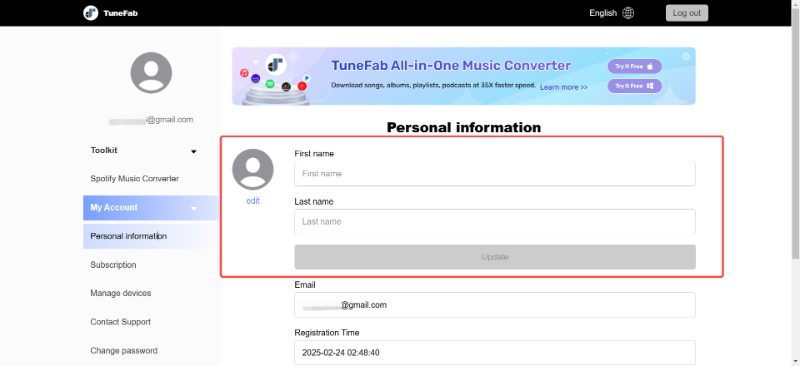Viewport: 800px width, 366px height.
Task: Open Change password page
Action: [x=124, y=351]
